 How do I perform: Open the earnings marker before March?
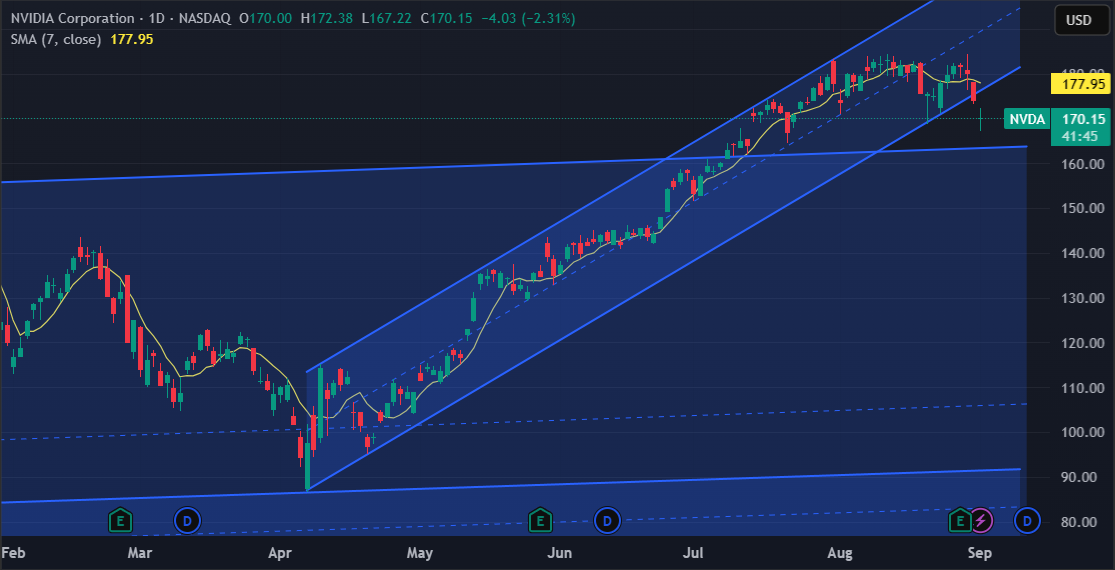[x=120, y=521]
